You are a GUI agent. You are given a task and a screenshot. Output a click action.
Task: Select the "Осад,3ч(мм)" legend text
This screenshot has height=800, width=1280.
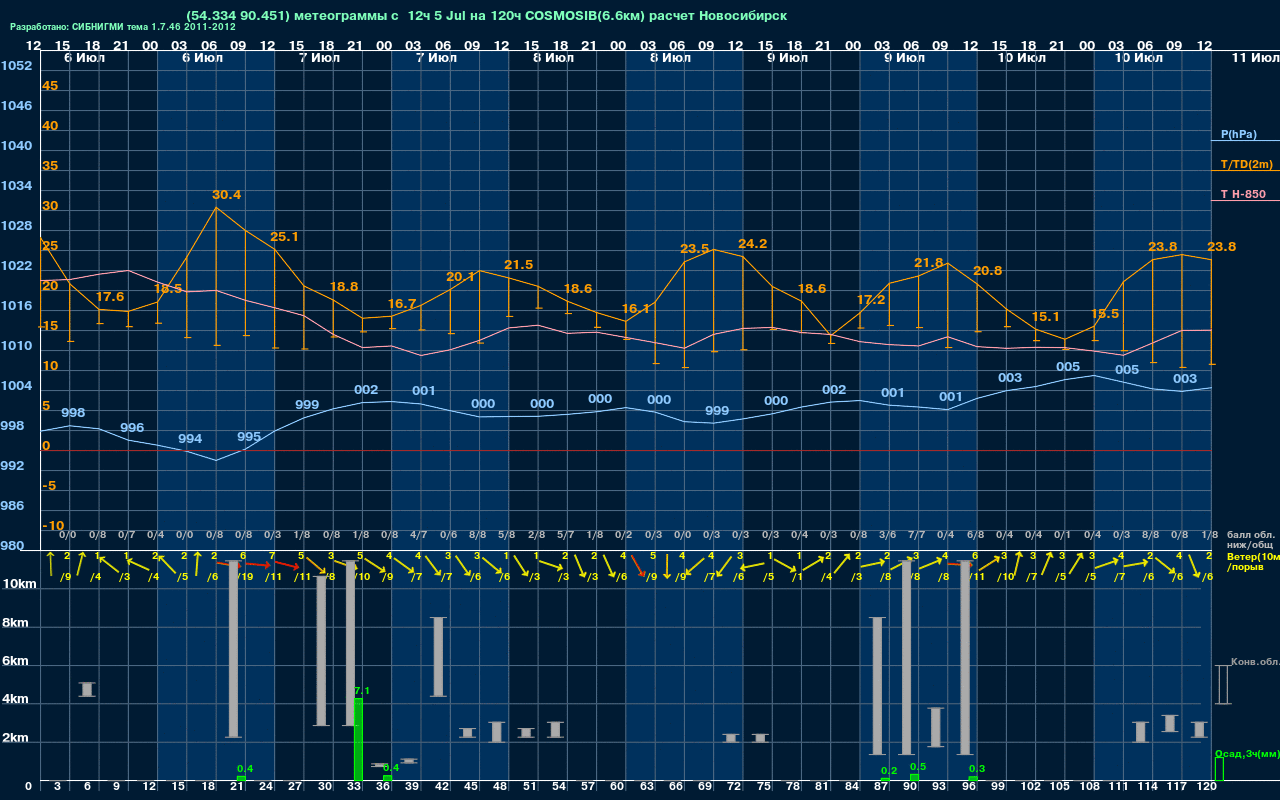pos(1247,753)
